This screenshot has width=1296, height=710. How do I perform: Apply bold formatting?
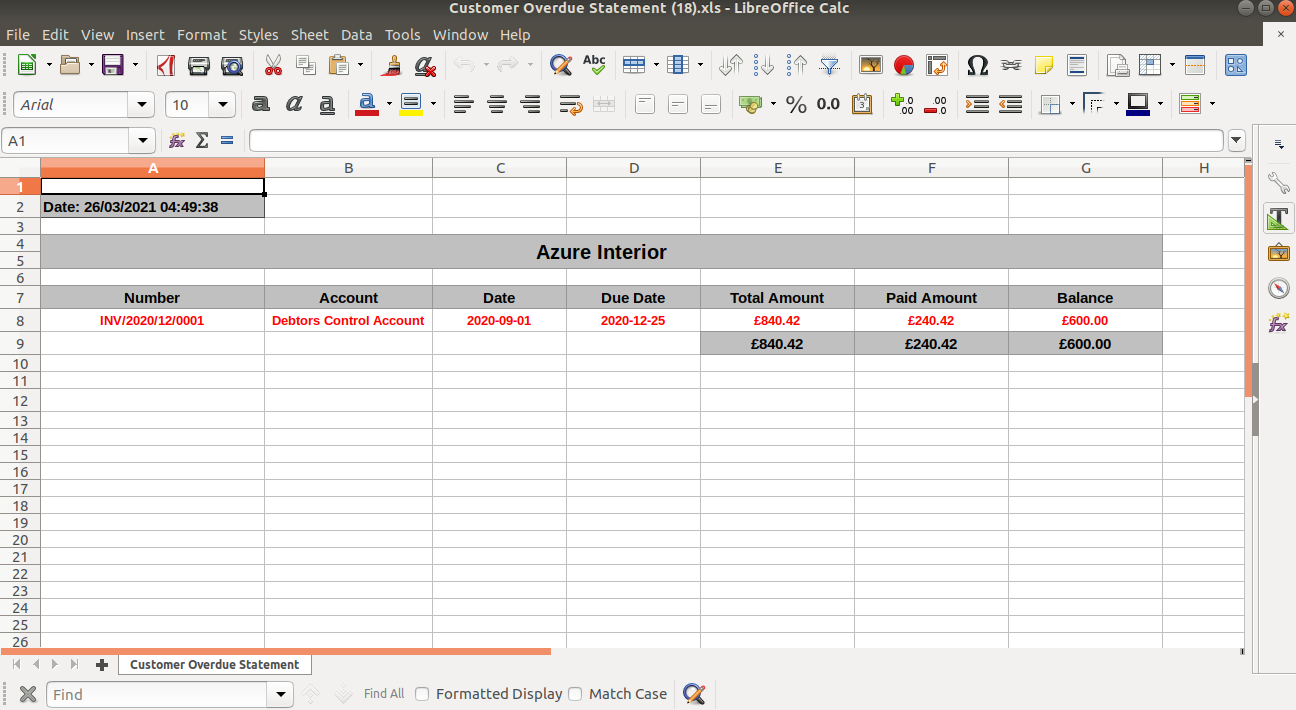(261, 104)
